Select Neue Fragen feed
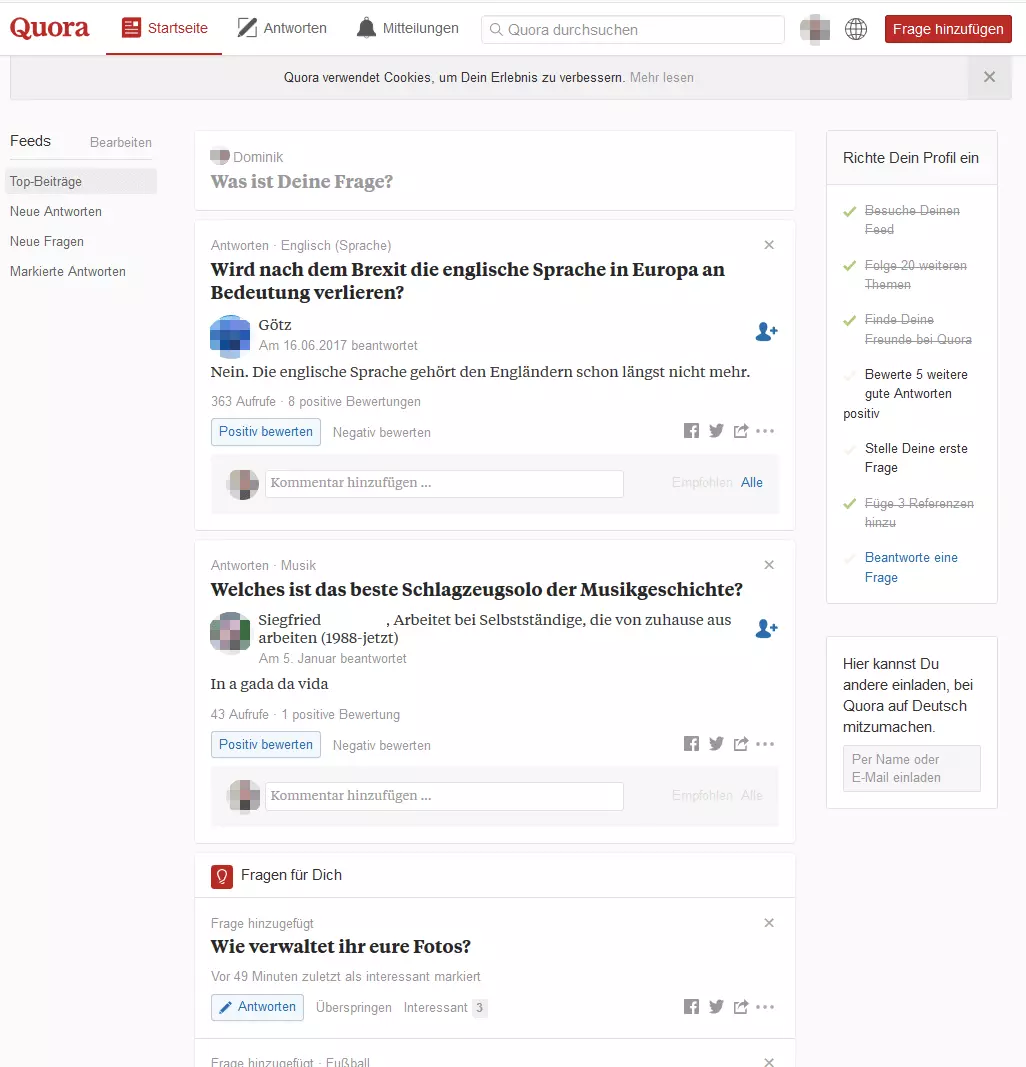1026x1067 pixels. click(x=47, y=242)
